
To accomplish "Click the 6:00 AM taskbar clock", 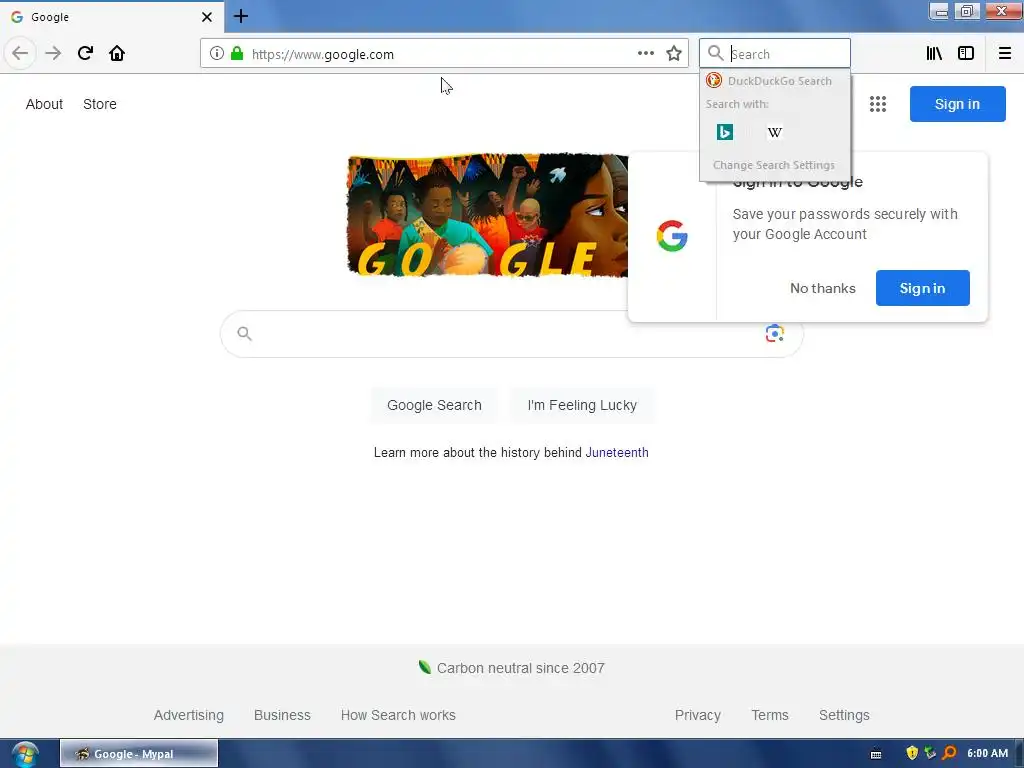I will click(x=987, y=753).
